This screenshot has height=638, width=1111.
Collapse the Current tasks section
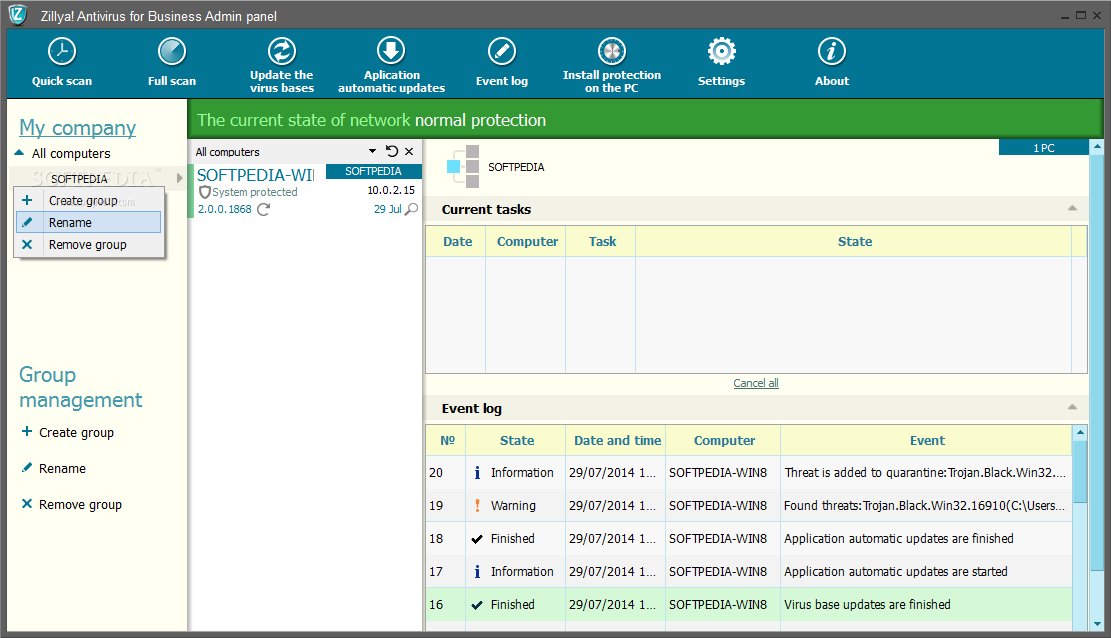click(1072, 208)
